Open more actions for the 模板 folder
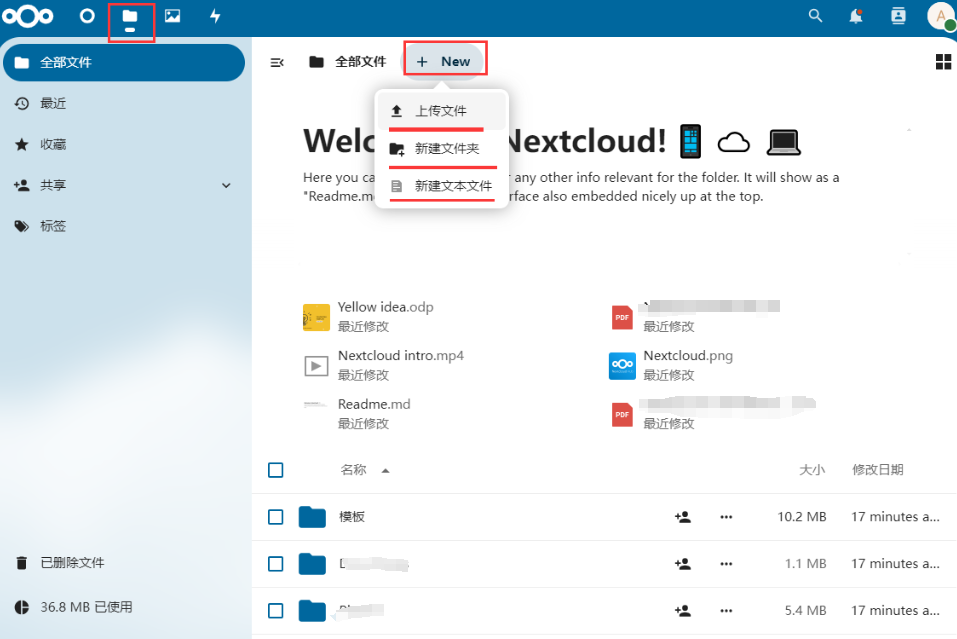The width and height of the screenshot is (957, 639). tap(726, 517)
